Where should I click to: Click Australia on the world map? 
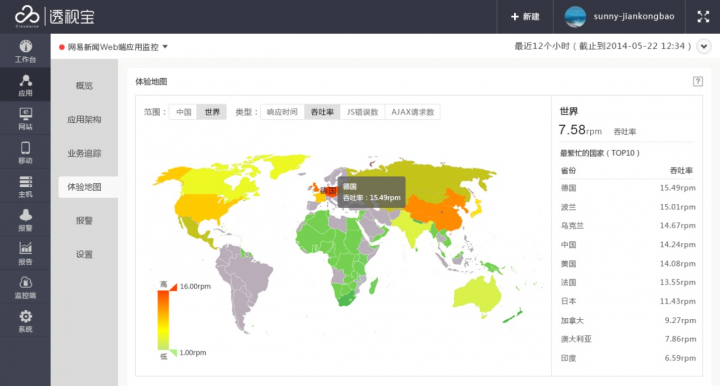(x=478, y=295)
